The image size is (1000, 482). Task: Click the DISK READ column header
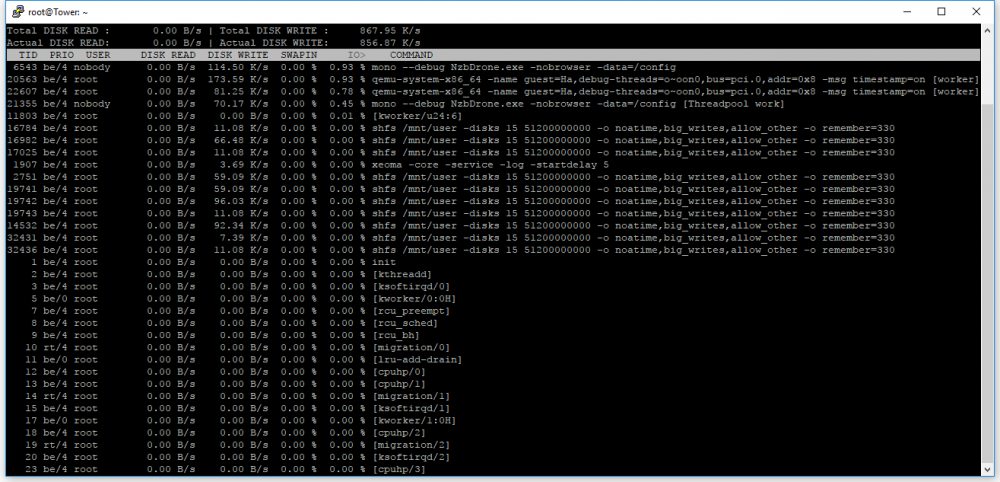tap(168, 55)
